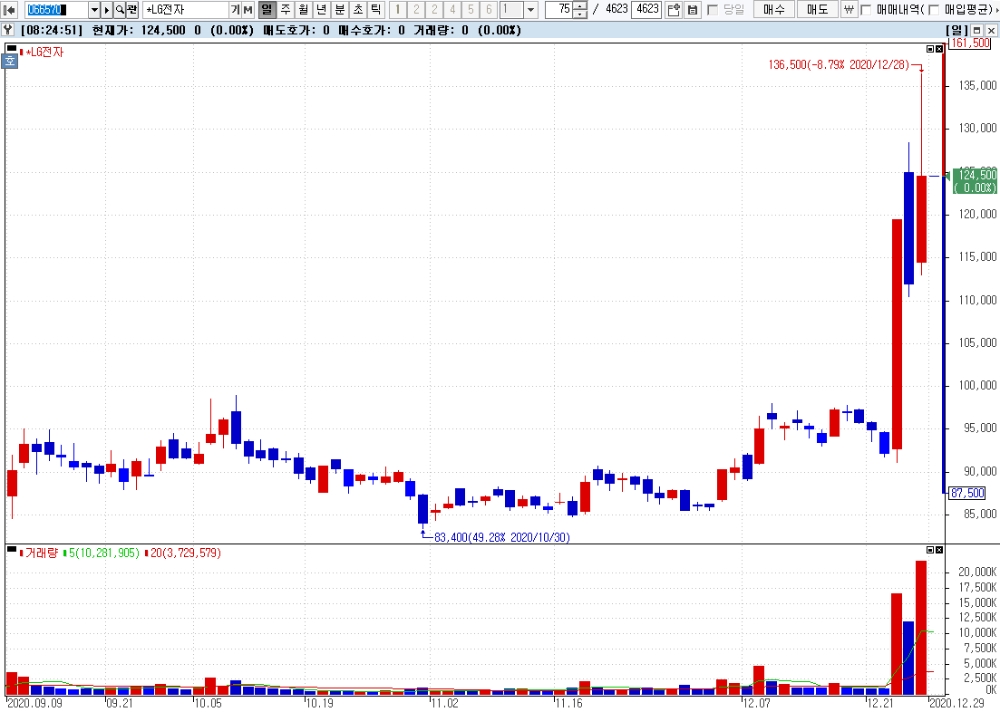Click the 5-day volume average legend
Viewport: 1000px width, 712px height.
pyautogui.click(x=103, y=553)
